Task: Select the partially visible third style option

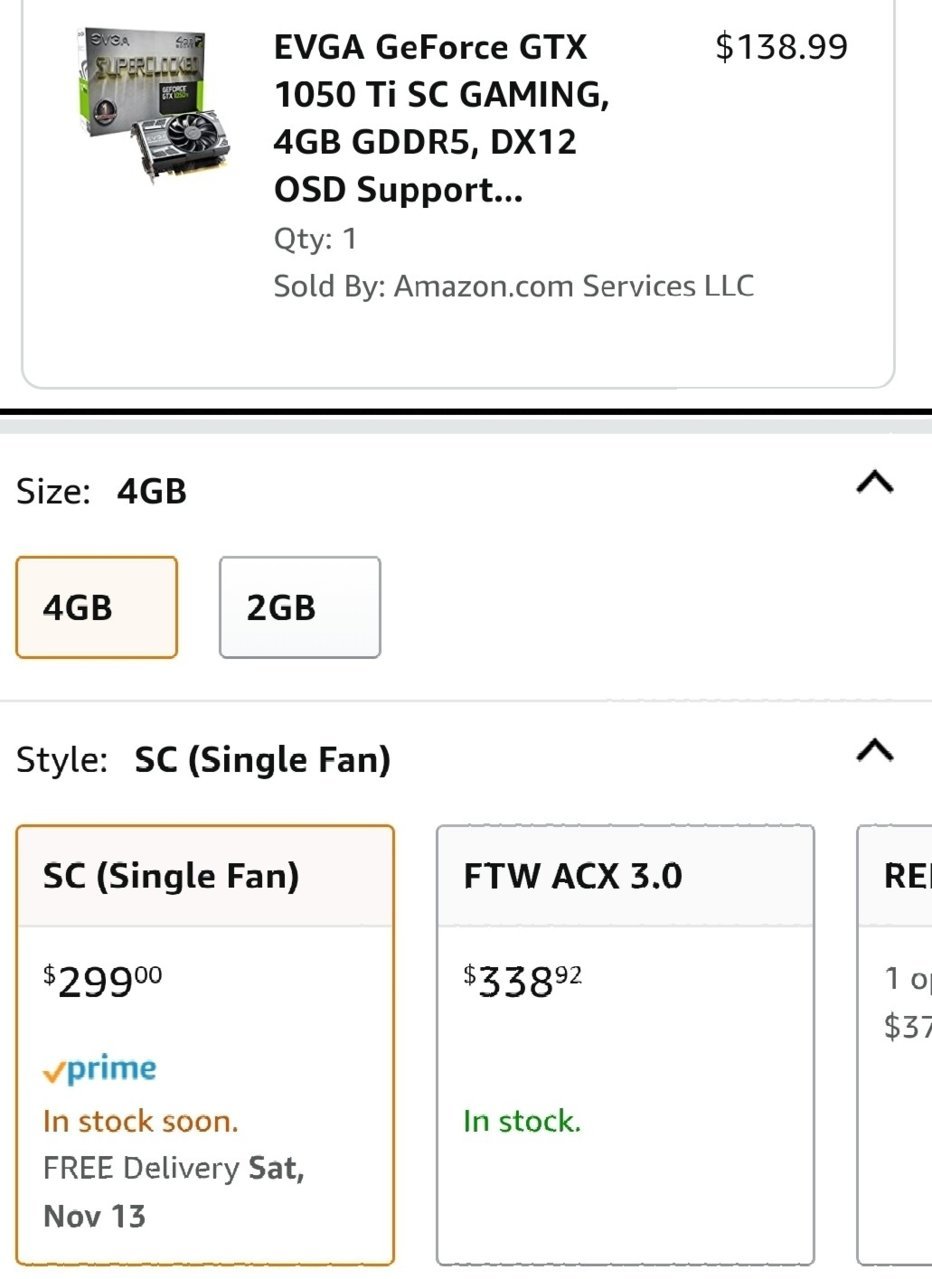Action: point(895,1045)
